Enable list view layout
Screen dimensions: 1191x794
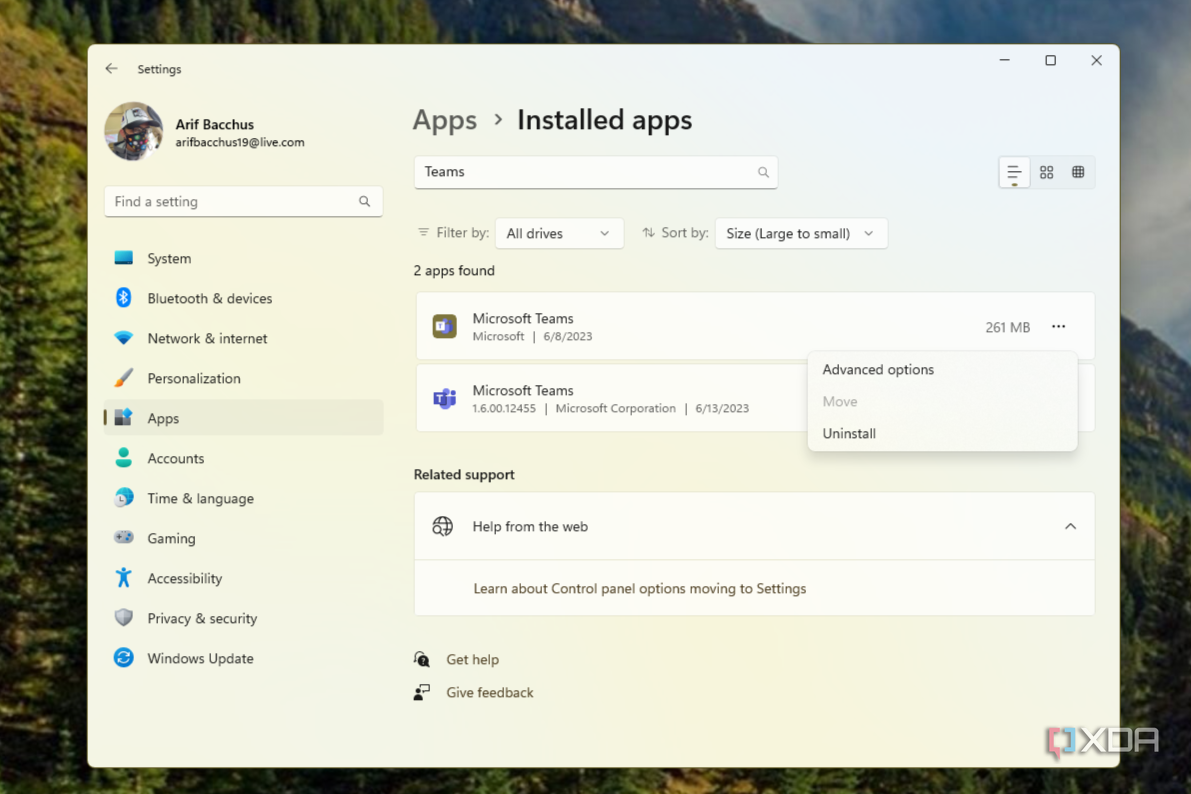pyautogui.click(x=1014, y=172)
